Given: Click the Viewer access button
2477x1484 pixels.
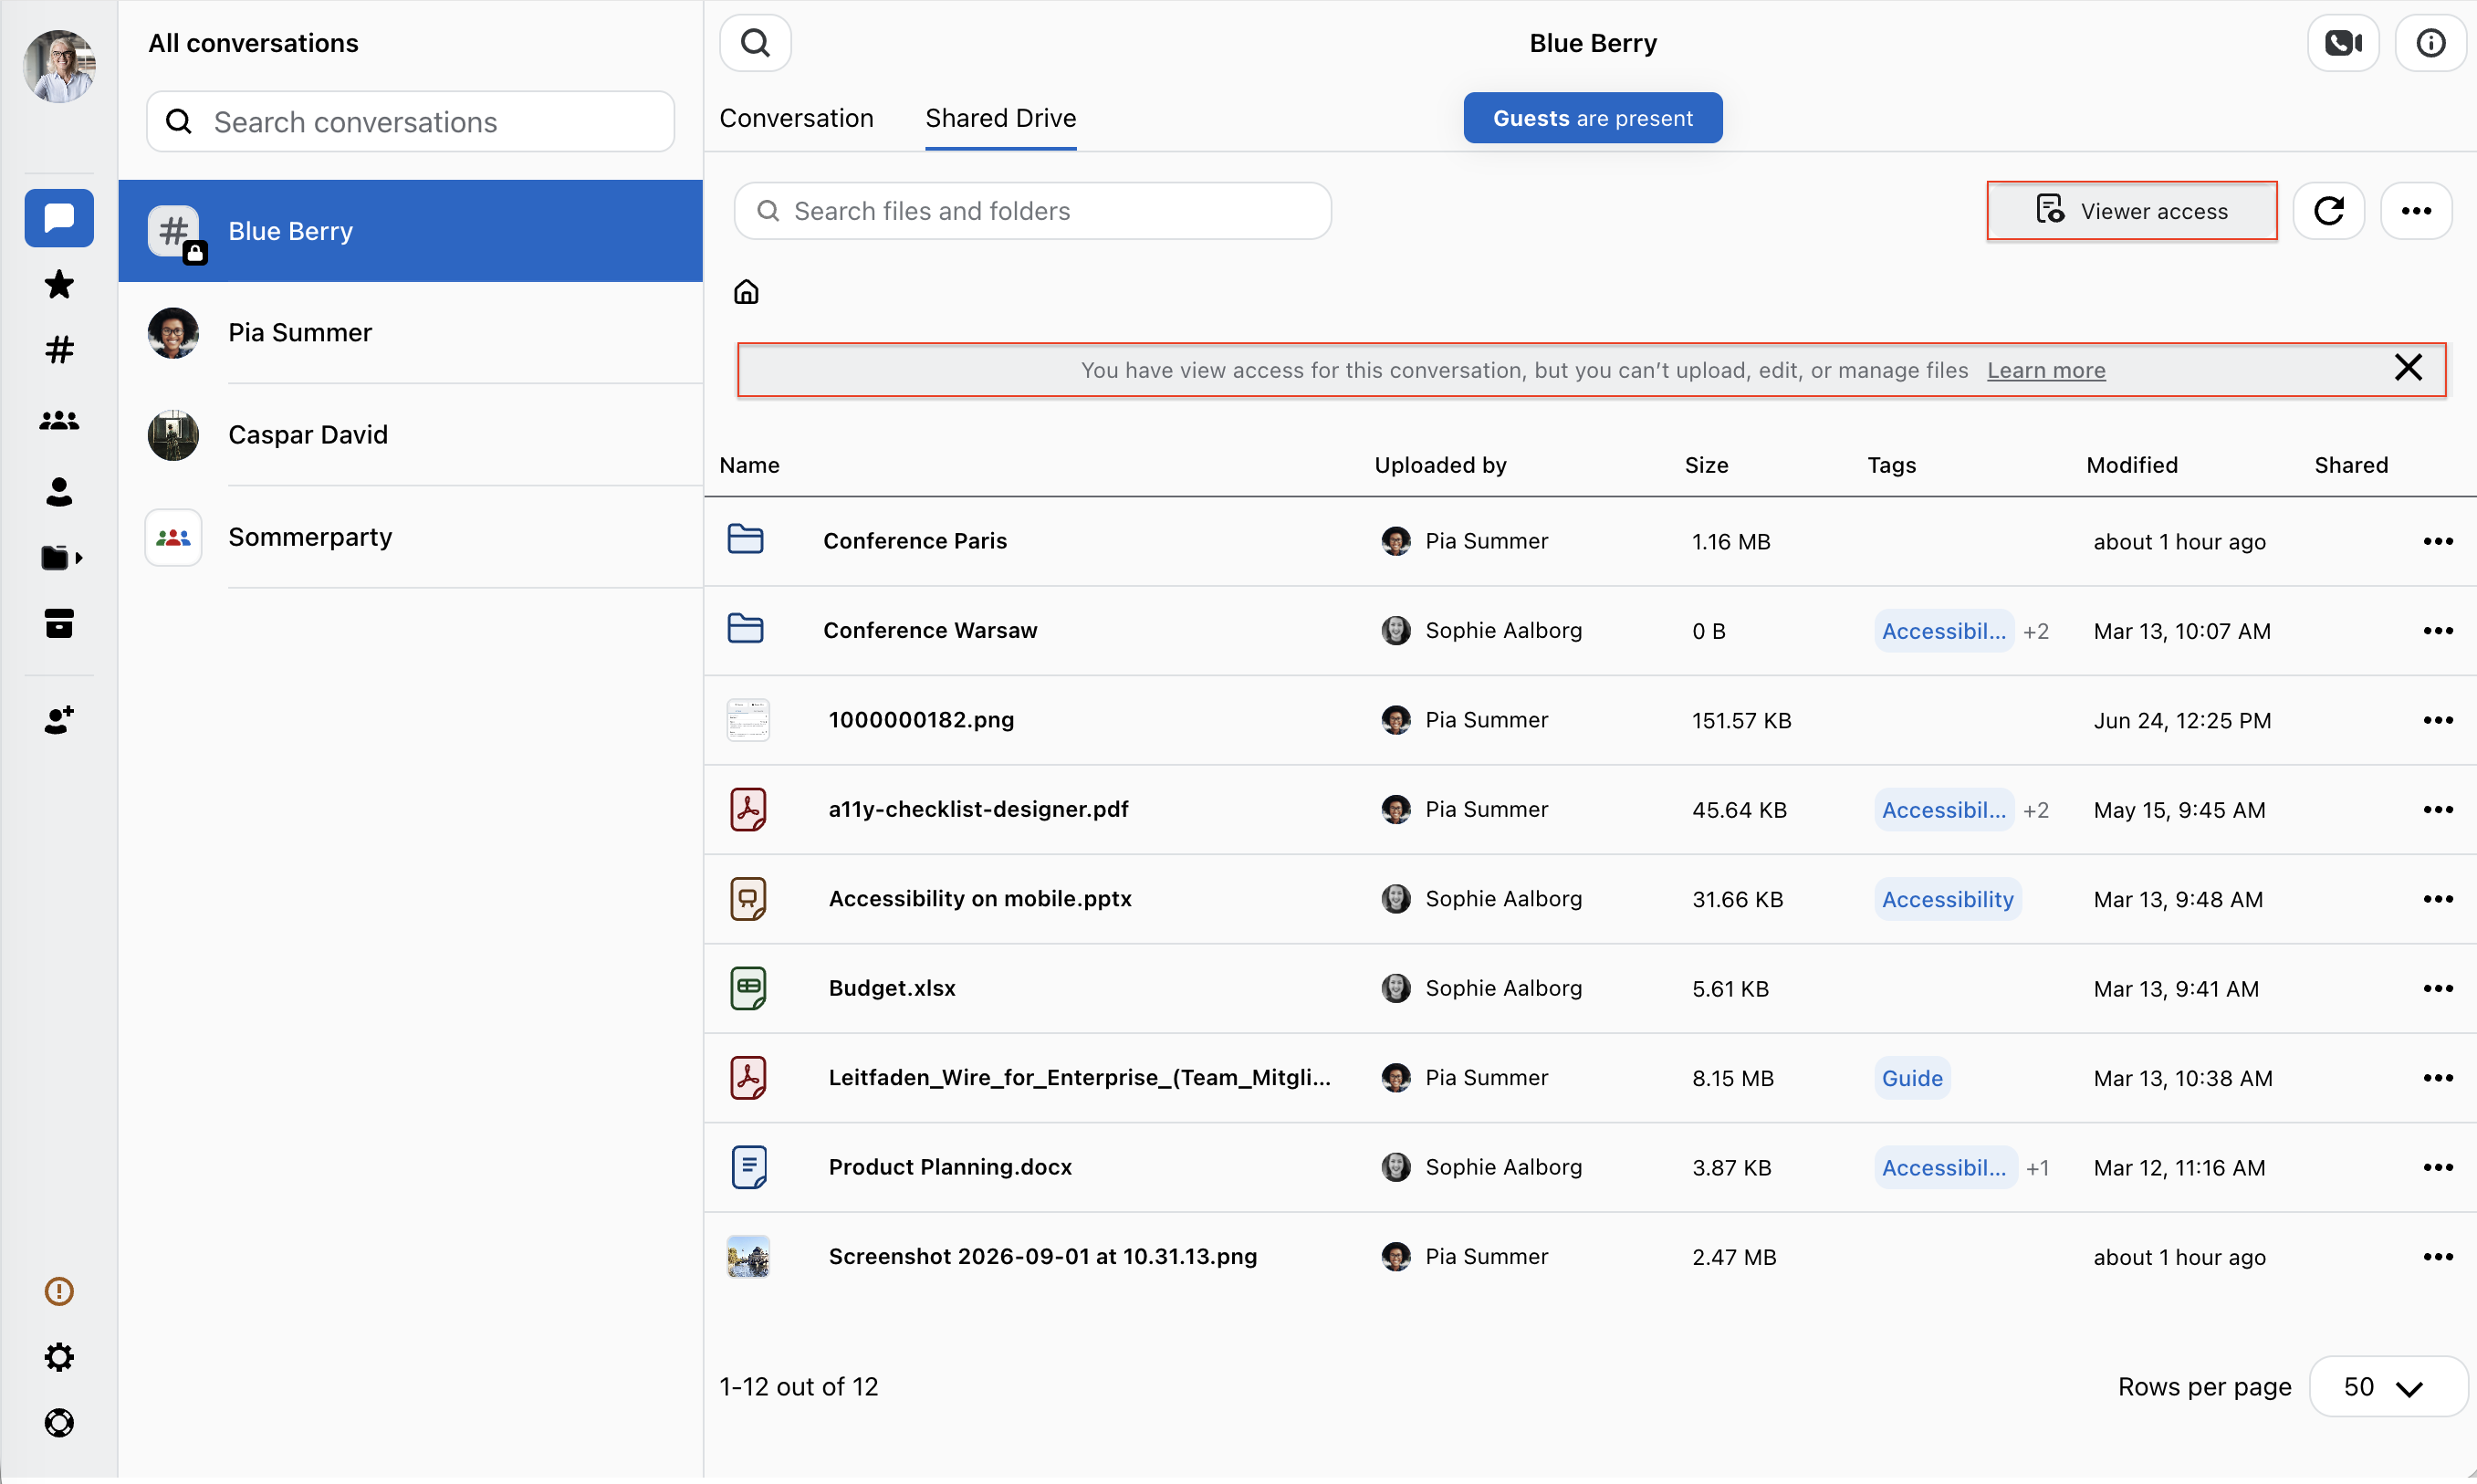Looking at the screenshot, I should tap(2132, 211).
